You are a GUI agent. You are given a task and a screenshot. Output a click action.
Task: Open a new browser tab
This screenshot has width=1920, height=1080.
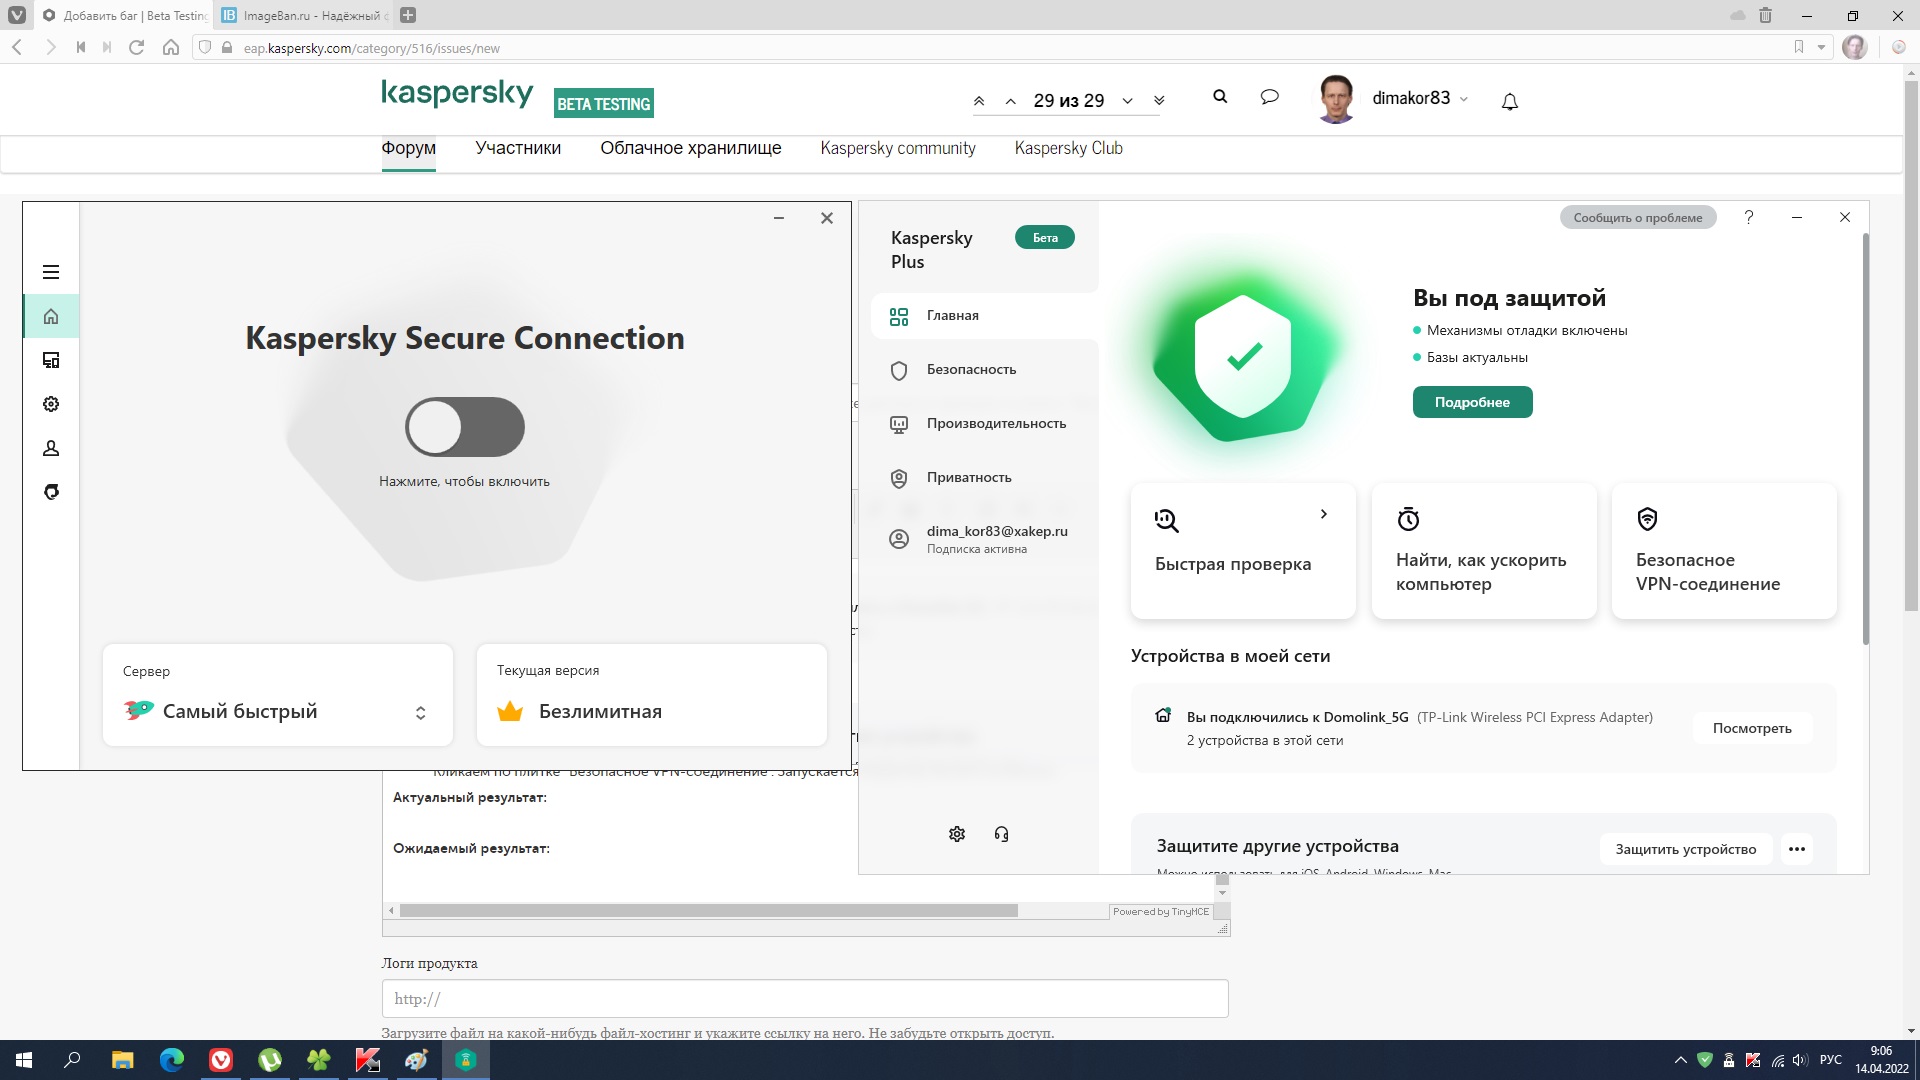(407, 15)
